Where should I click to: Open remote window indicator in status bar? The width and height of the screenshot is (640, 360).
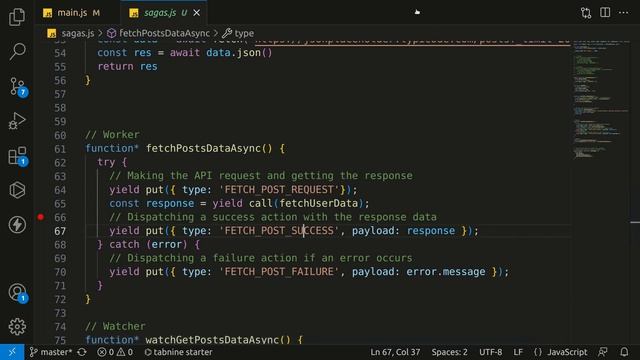12,352
